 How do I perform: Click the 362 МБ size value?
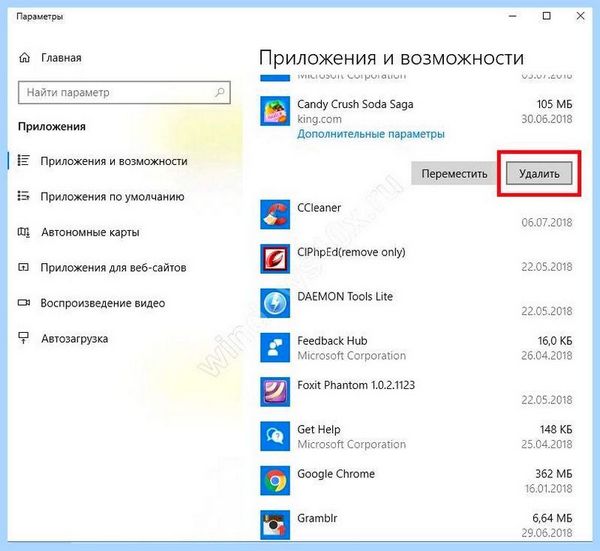pyautogui.click(x=554, y=474)
